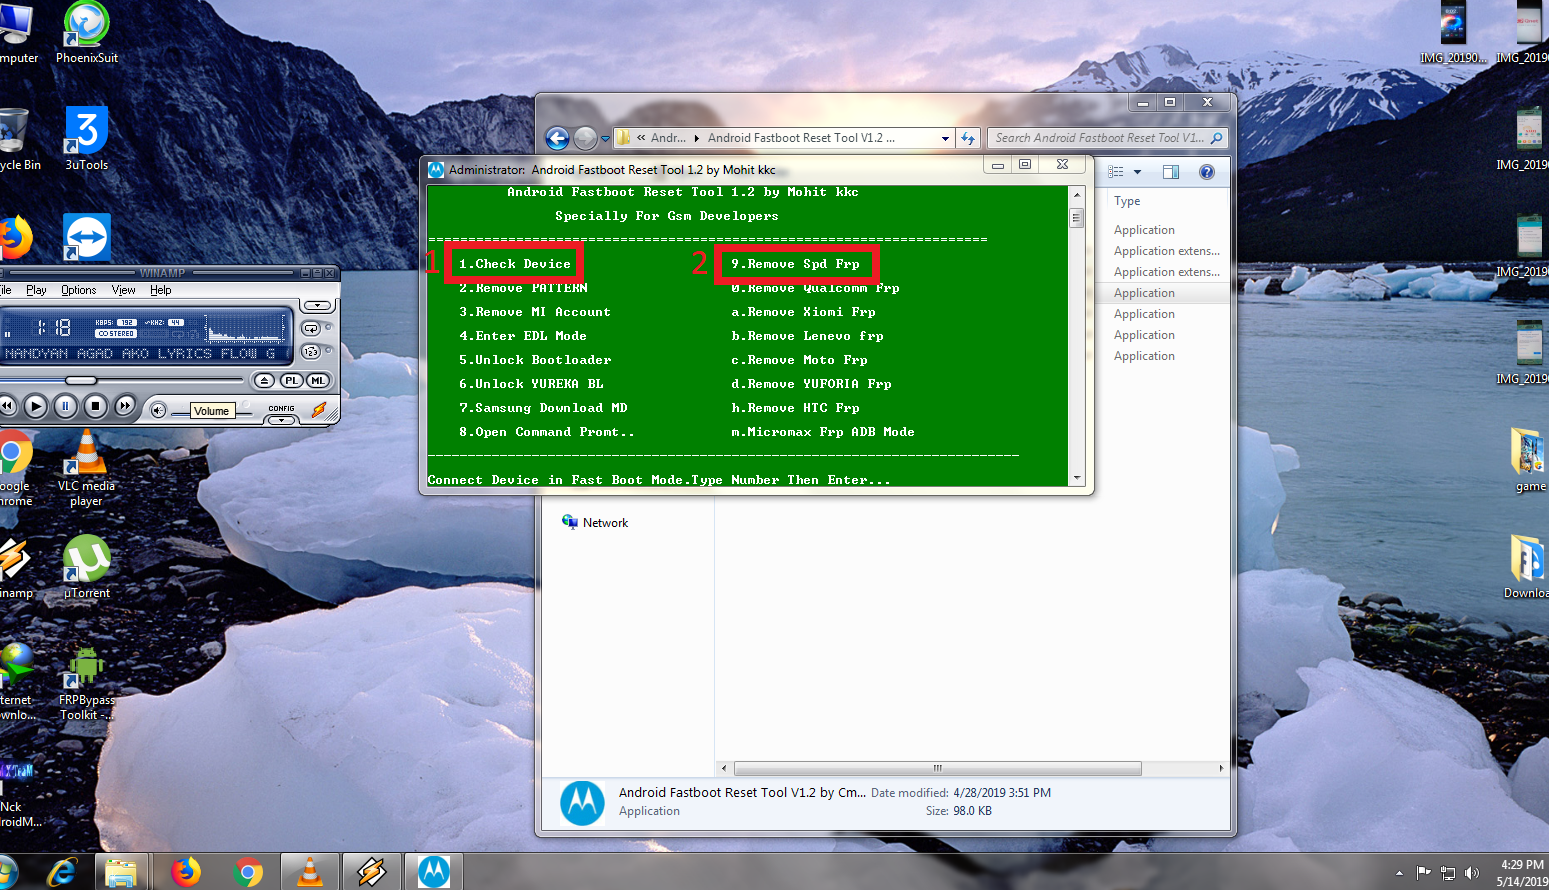Open the FRPBypass Toolkit desktop icon
1549x890 pixels.
pyautogui.click(x=87, y=683)
